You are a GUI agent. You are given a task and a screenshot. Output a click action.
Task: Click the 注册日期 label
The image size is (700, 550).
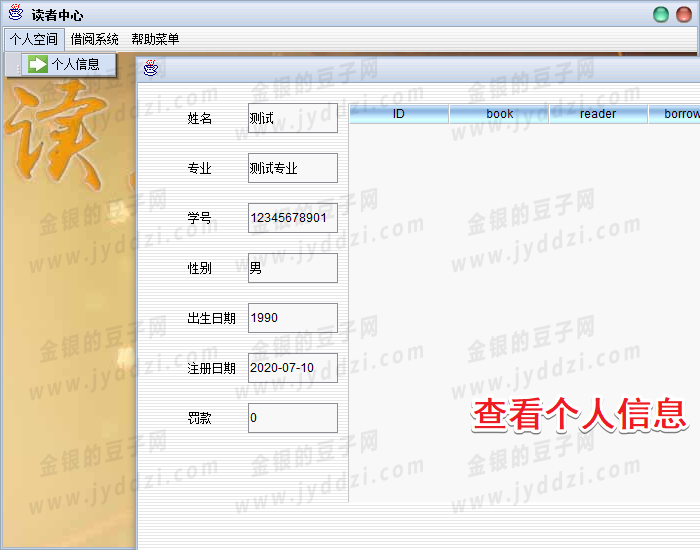tap(211, 368)
